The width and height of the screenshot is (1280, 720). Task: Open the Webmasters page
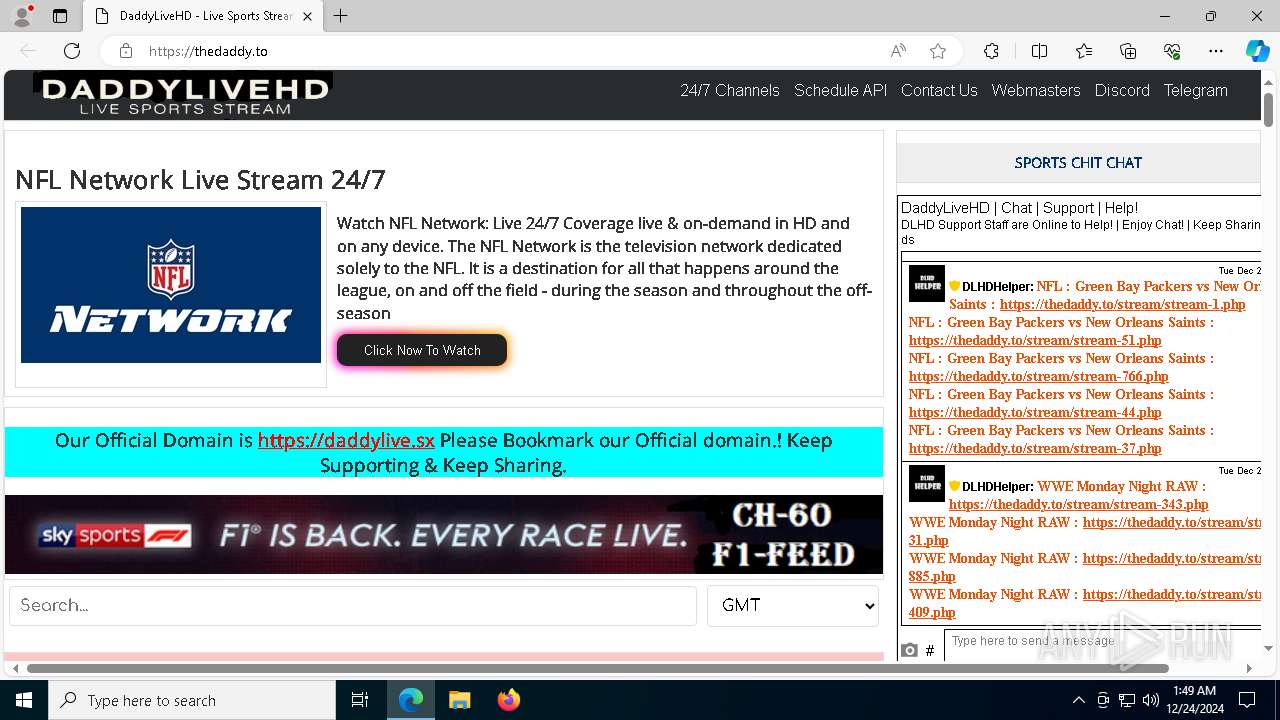(1036, 90)
